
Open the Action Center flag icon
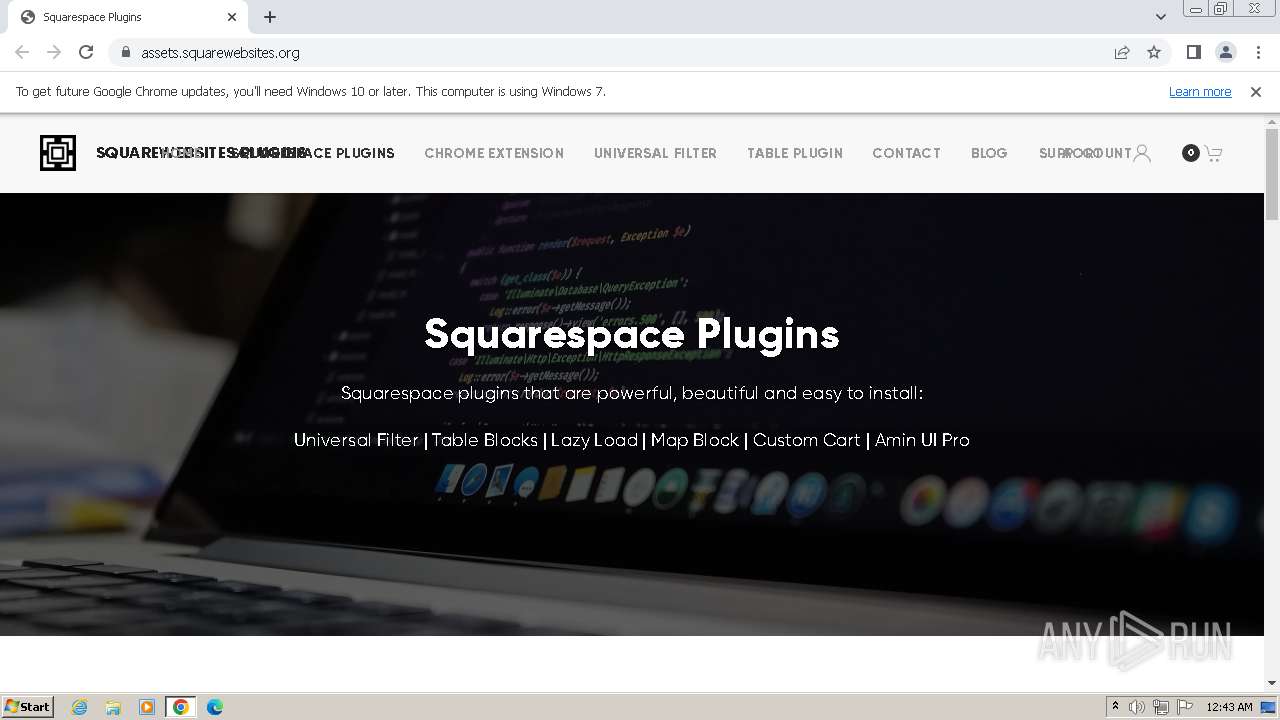pos(1185,707)
